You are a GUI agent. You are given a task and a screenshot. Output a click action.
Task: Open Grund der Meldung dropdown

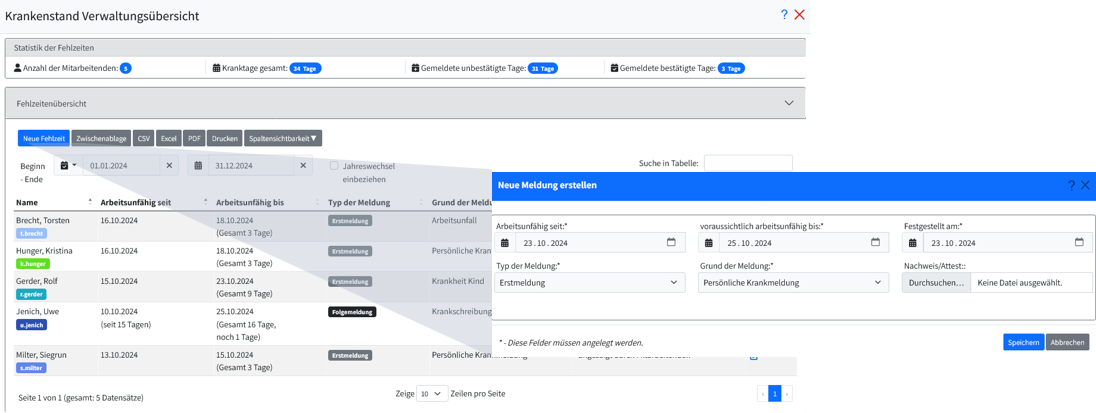793,282
